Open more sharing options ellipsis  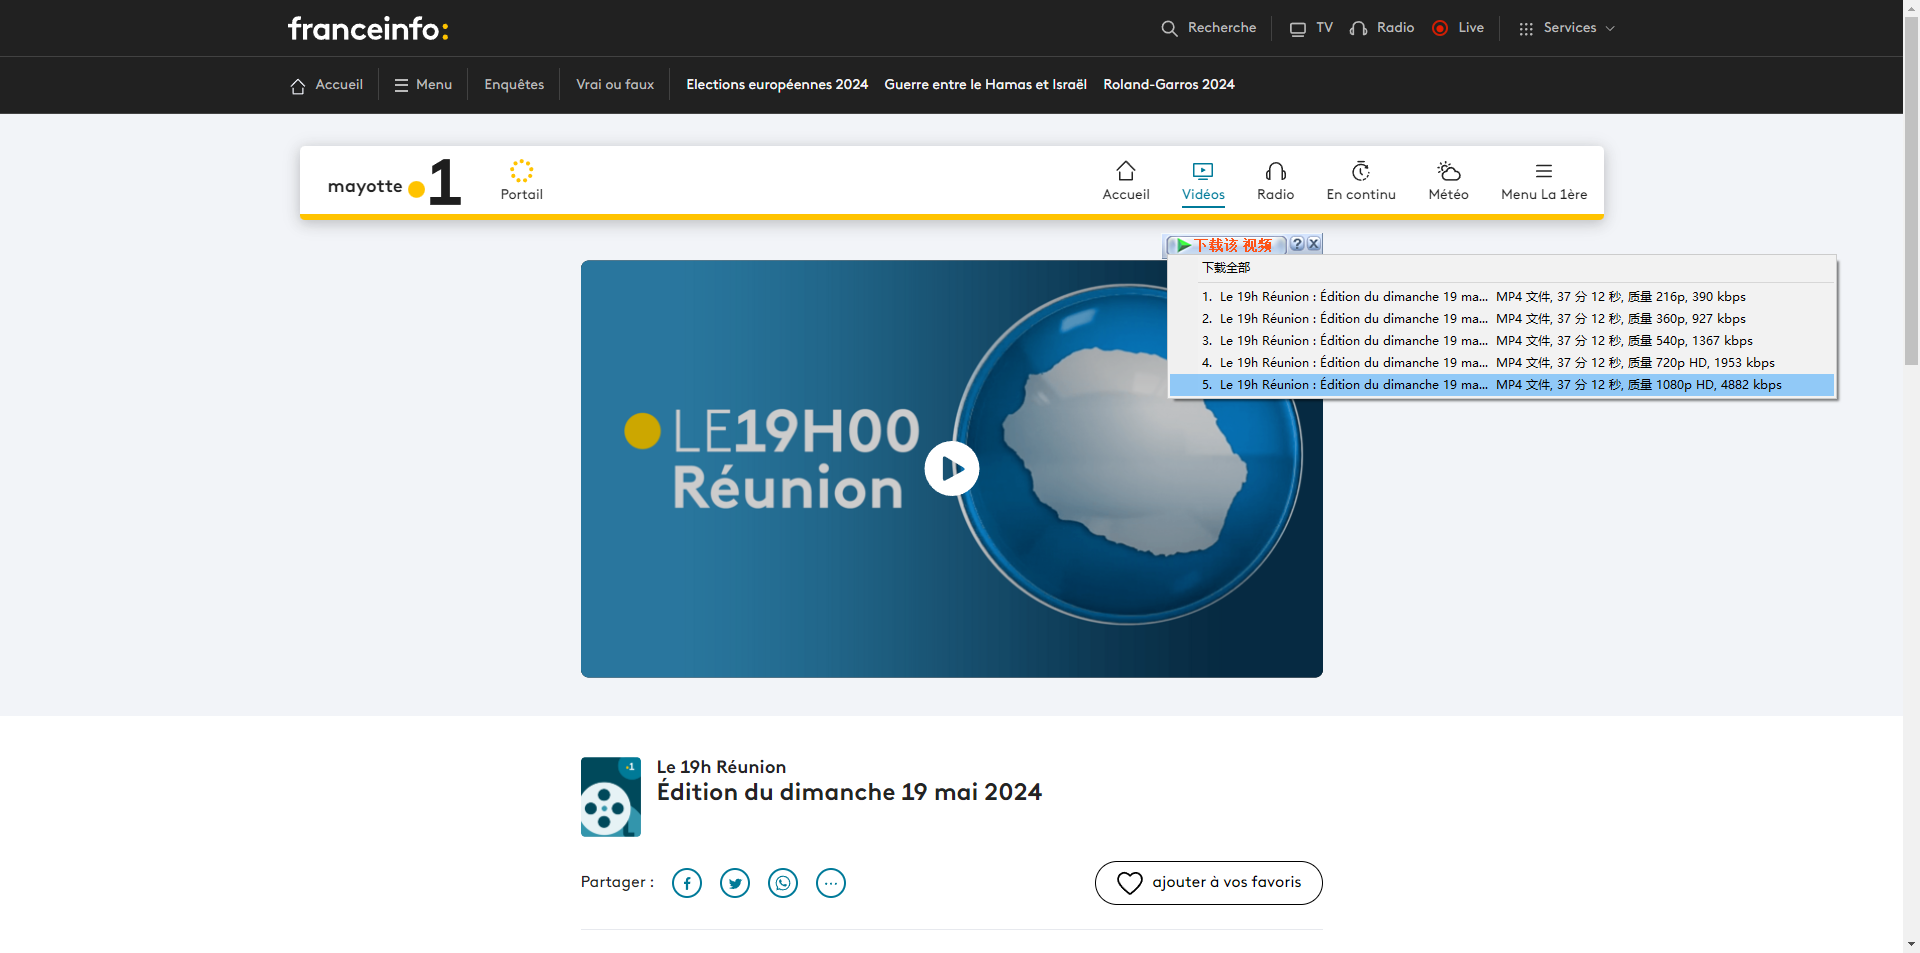coord(831,883)
